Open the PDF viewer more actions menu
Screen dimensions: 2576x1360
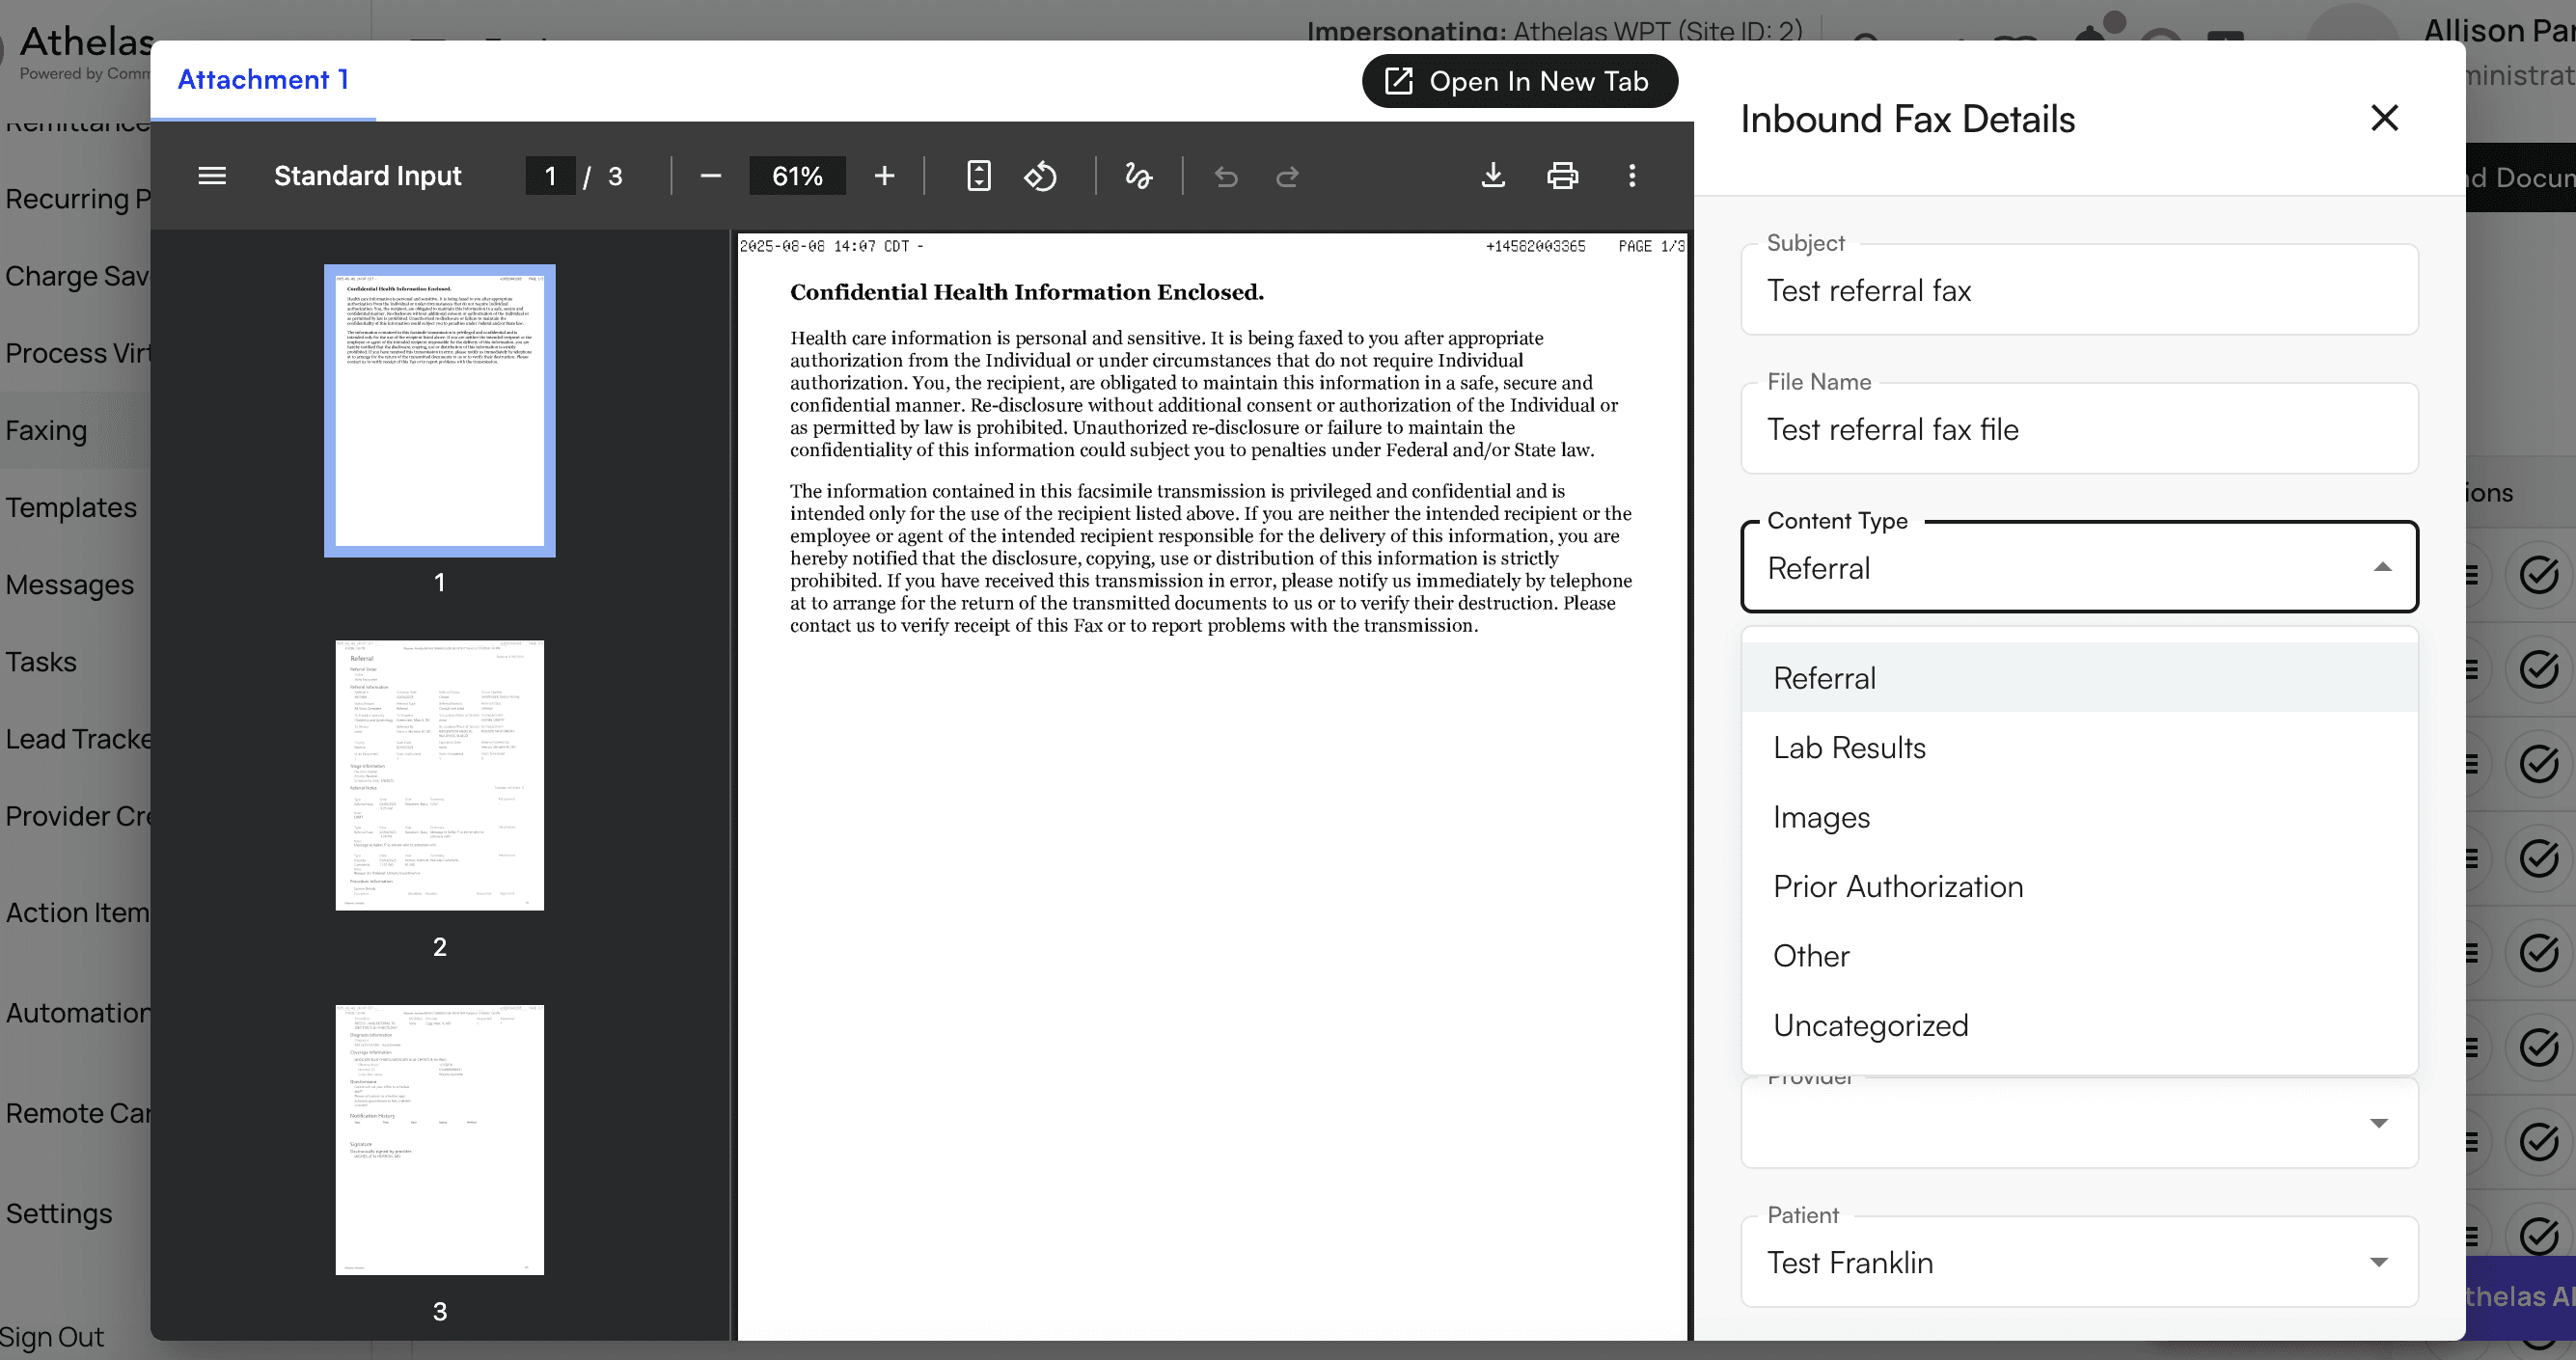[x=1632, y=176]
